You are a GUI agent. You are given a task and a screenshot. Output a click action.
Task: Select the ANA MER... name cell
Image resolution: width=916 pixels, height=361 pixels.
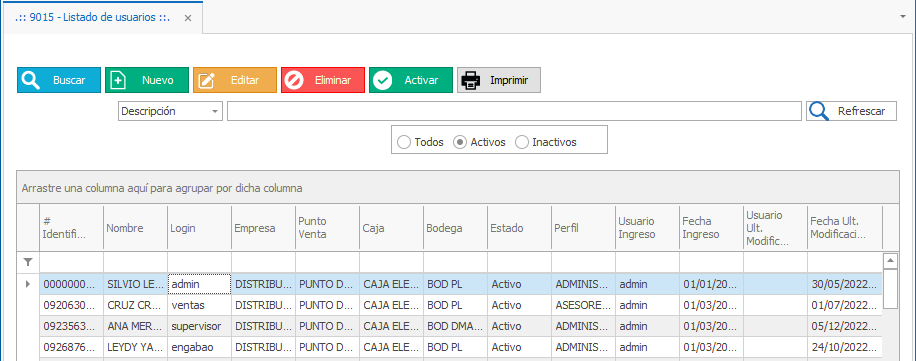point(136,326)
